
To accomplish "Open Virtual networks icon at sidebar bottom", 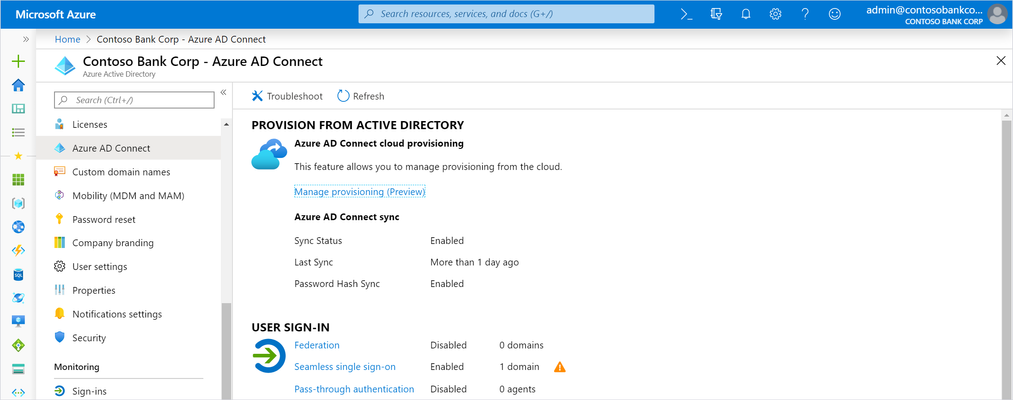I will (x=19, y=392).
